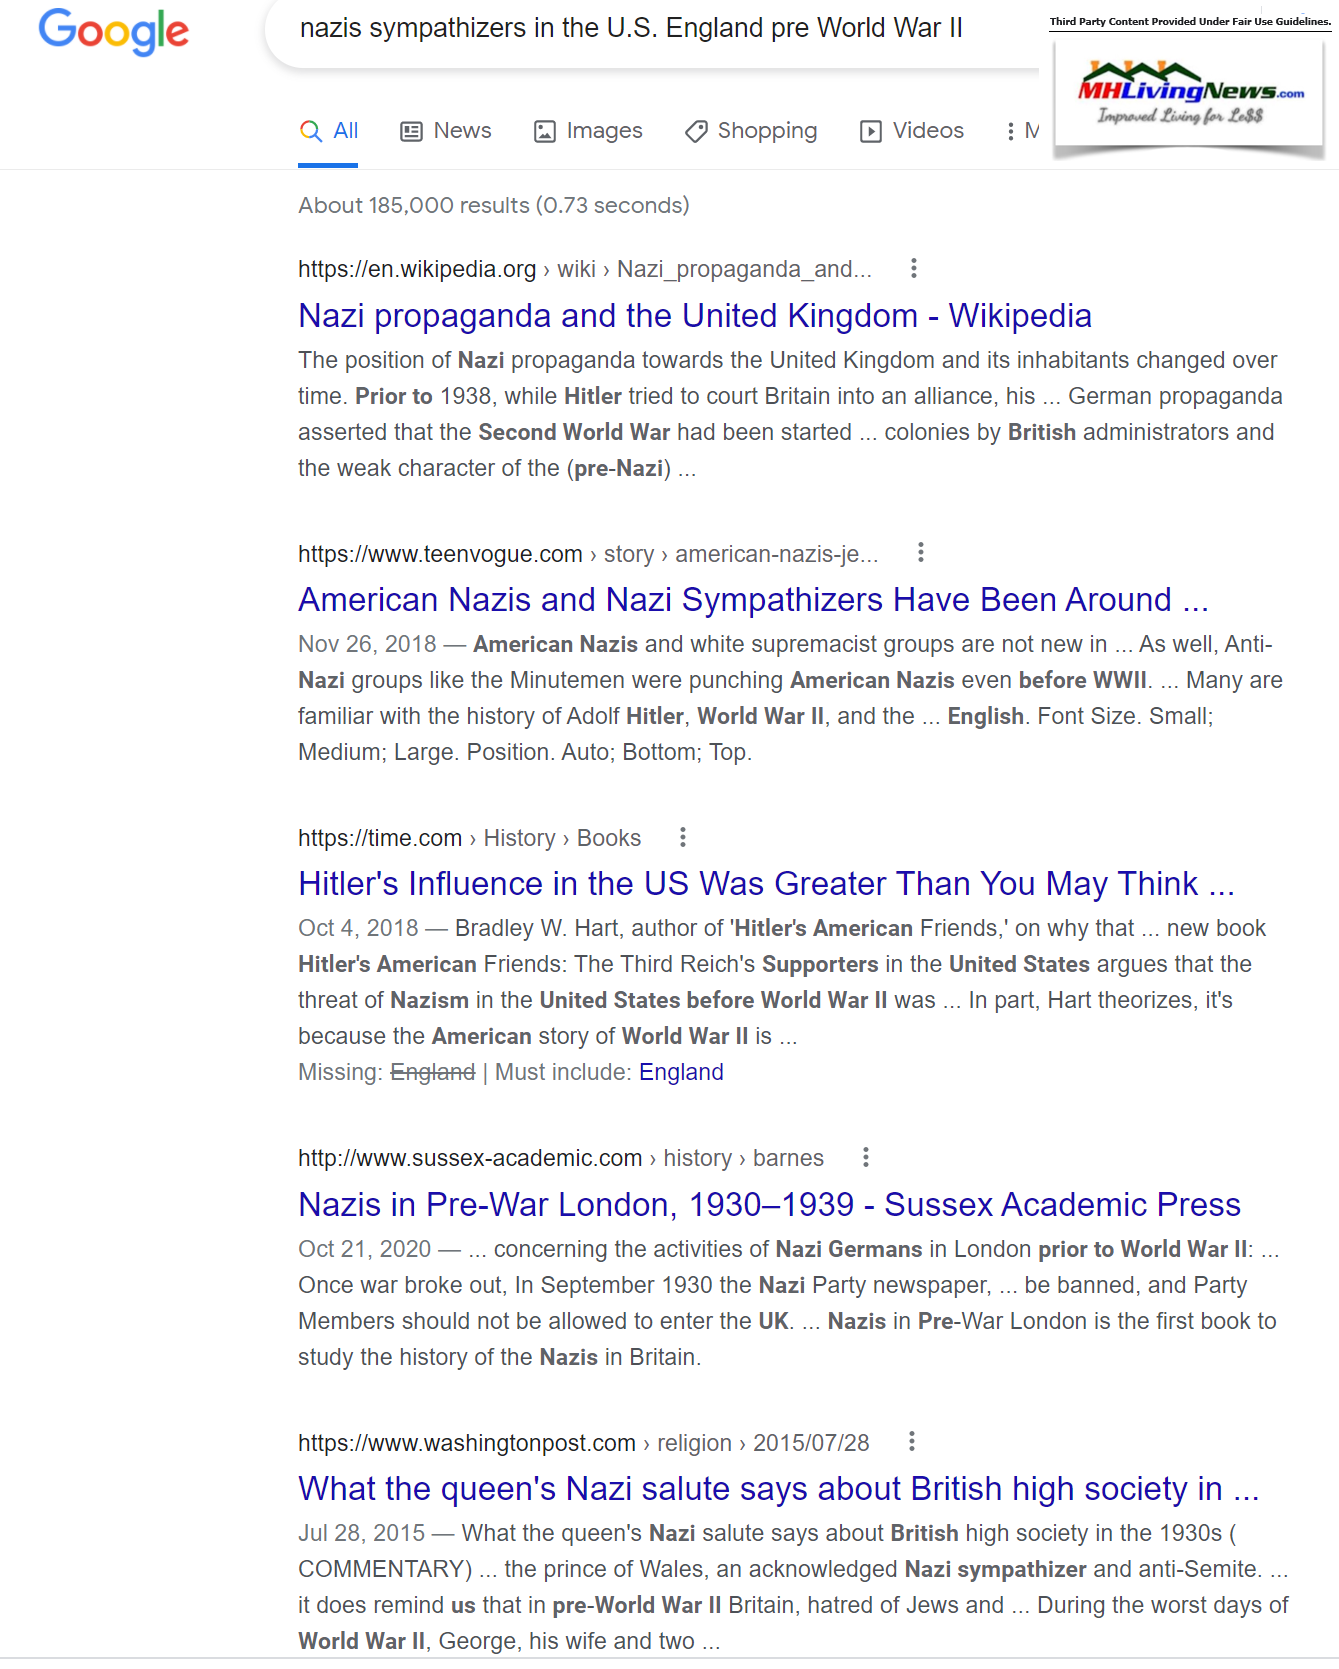The height and width of the screenshot is (1669, 1339).
Task: Select the Videos search tab
Action: click(912, 131)
